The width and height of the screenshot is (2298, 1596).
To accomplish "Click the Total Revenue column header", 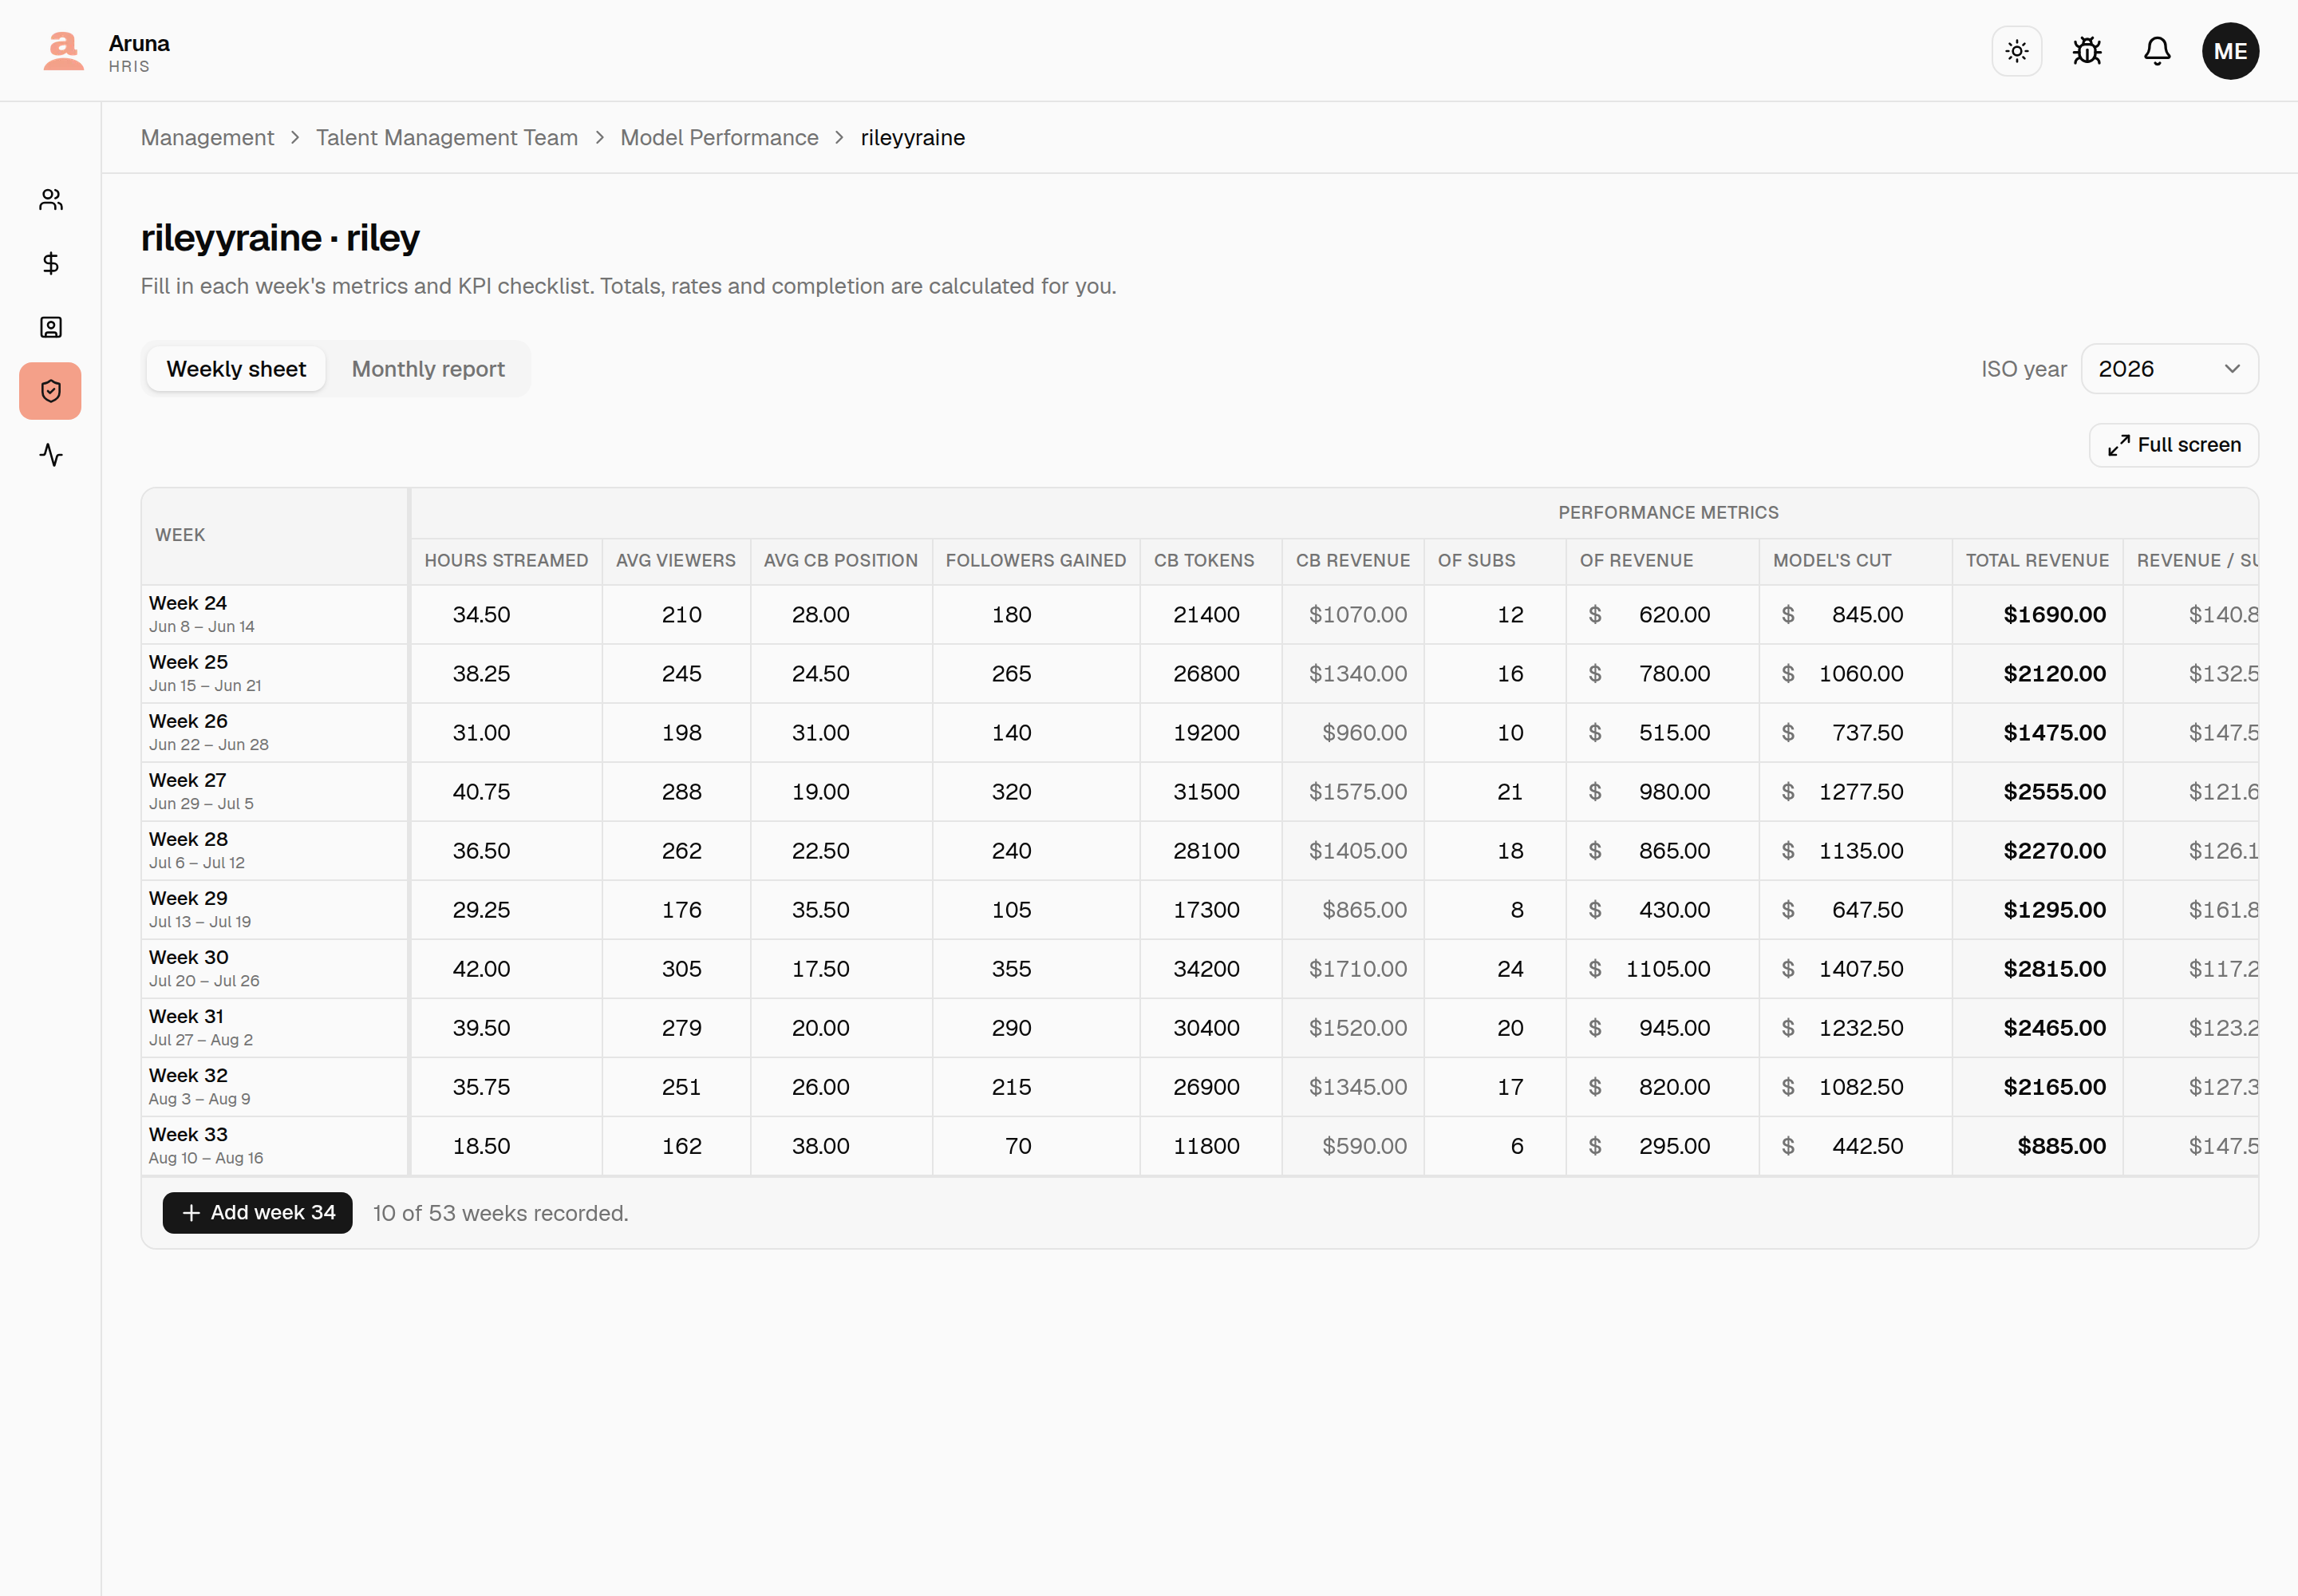I will click(x=2037, y=561).
